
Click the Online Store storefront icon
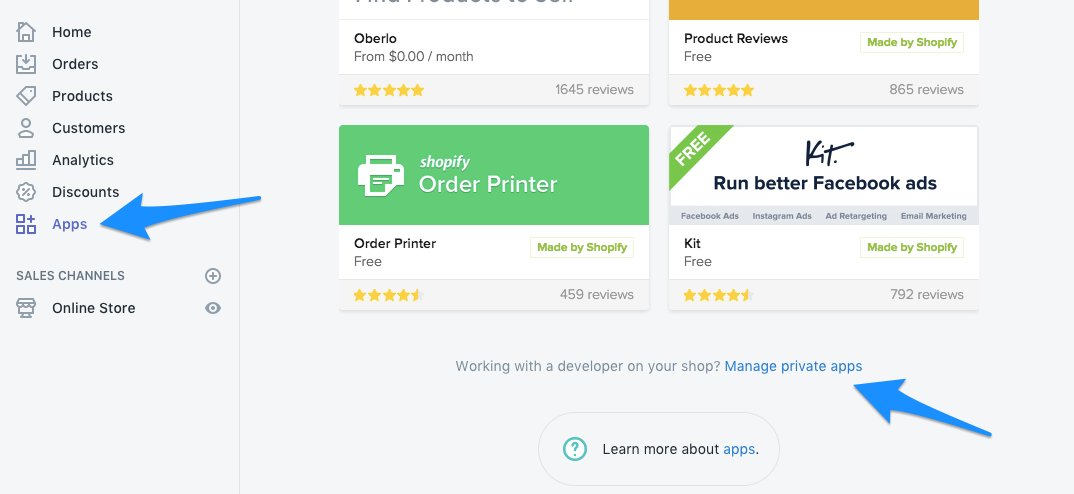point(26,308)
